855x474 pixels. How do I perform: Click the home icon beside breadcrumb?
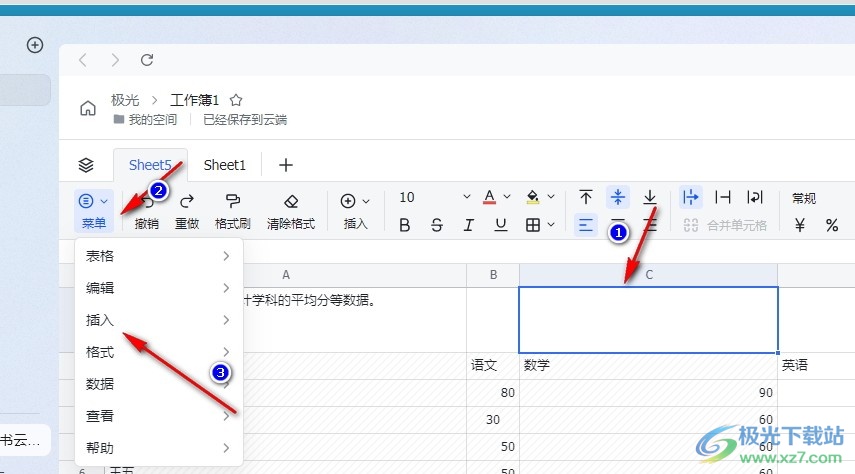88,108
